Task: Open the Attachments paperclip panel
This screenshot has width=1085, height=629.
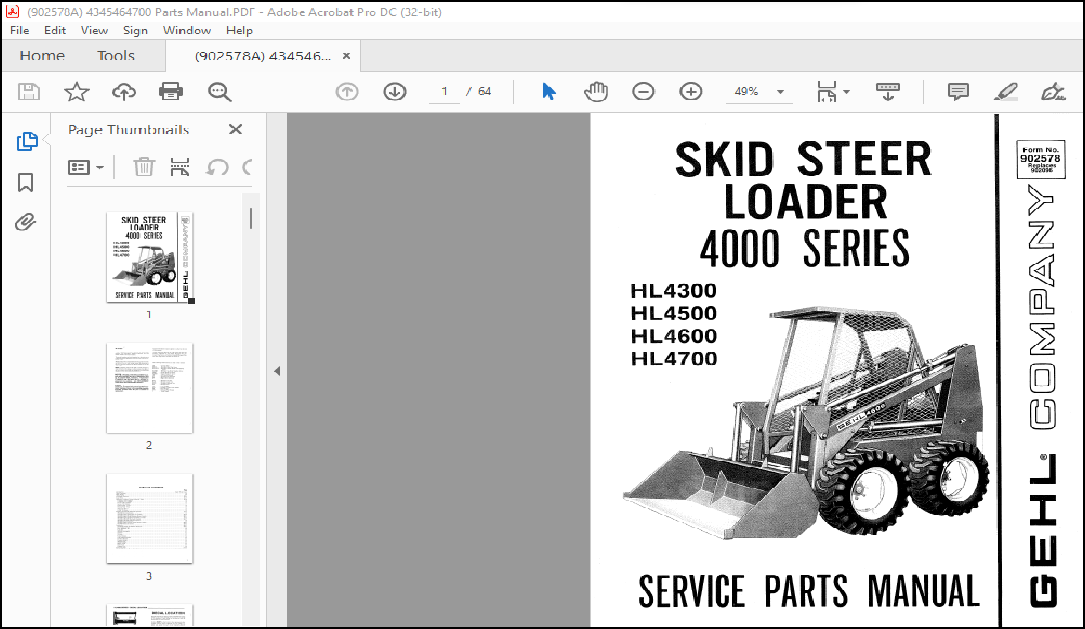Action: pos(26,222)
